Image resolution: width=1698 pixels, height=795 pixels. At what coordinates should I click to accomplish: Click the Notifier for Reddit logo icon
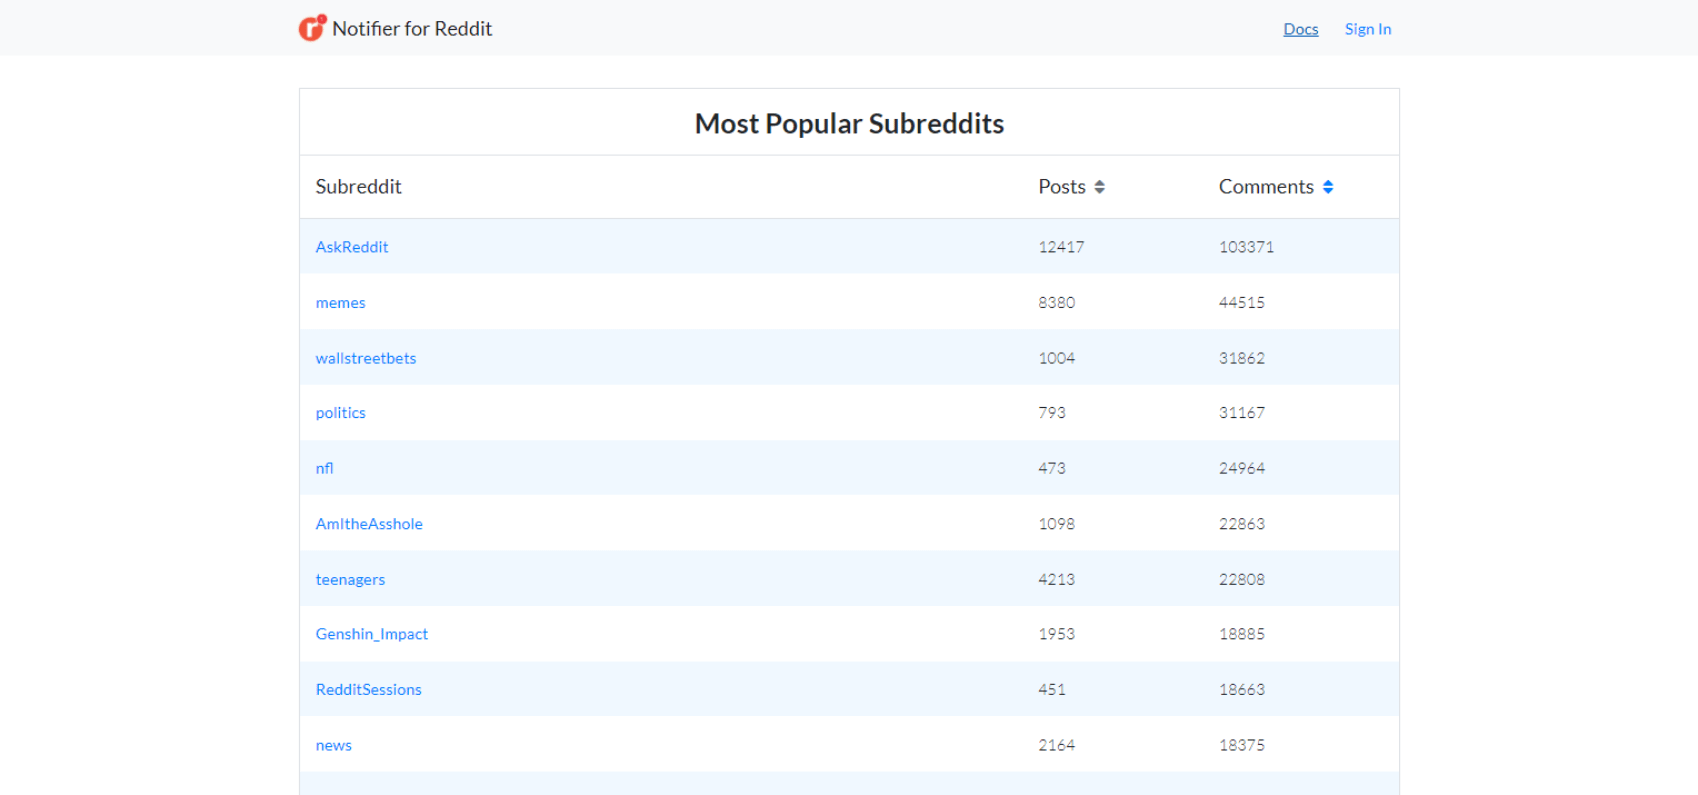(312, 28)
